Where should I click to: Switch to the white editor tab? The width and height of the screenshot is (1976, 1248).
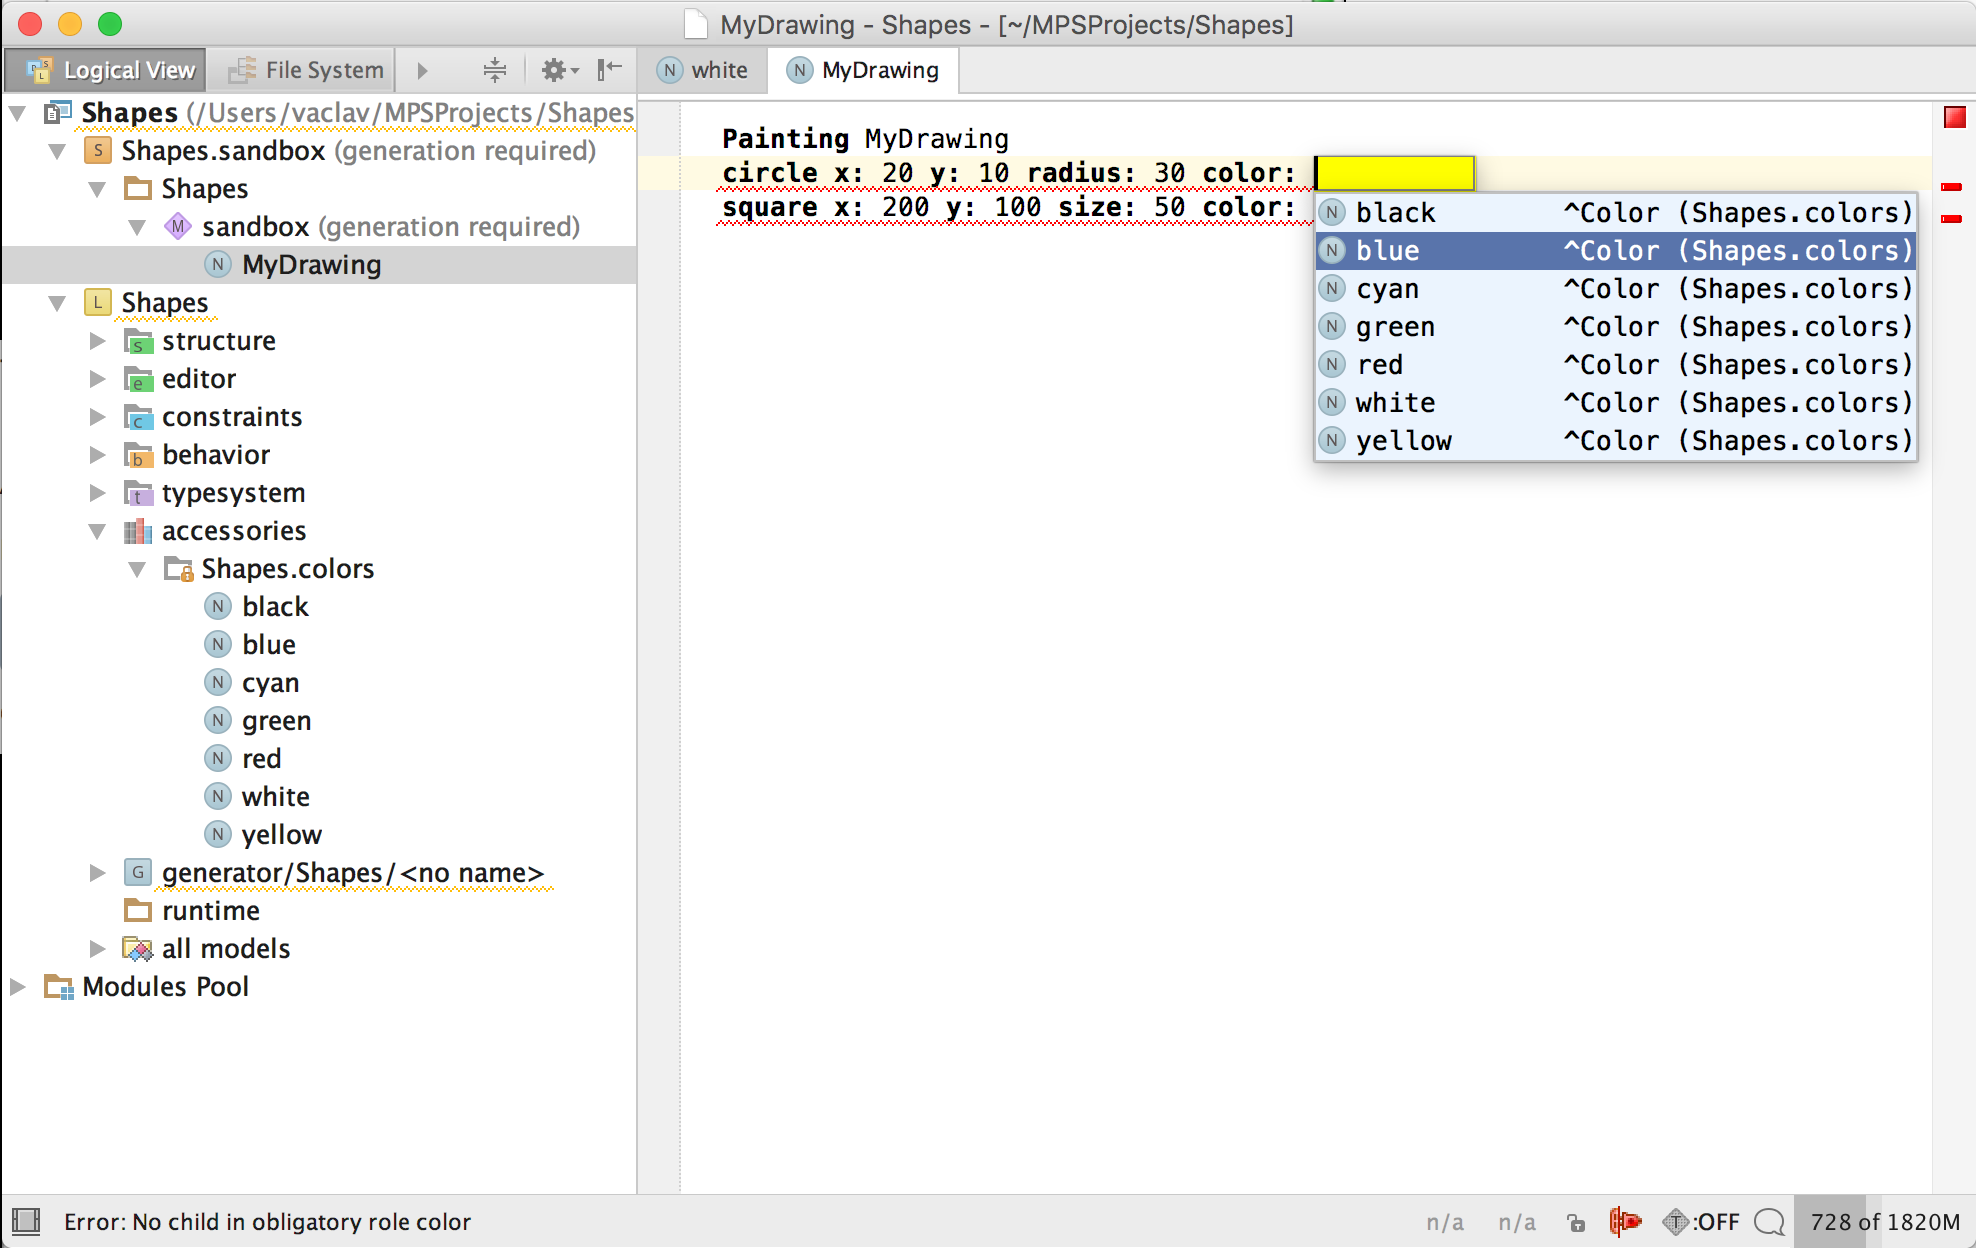(x=703, y=70)
